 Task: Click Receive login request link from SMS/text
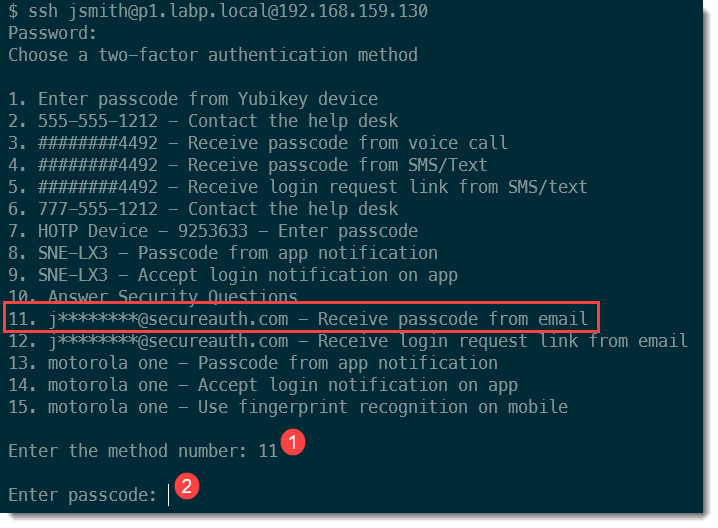[x=298, y=187]
